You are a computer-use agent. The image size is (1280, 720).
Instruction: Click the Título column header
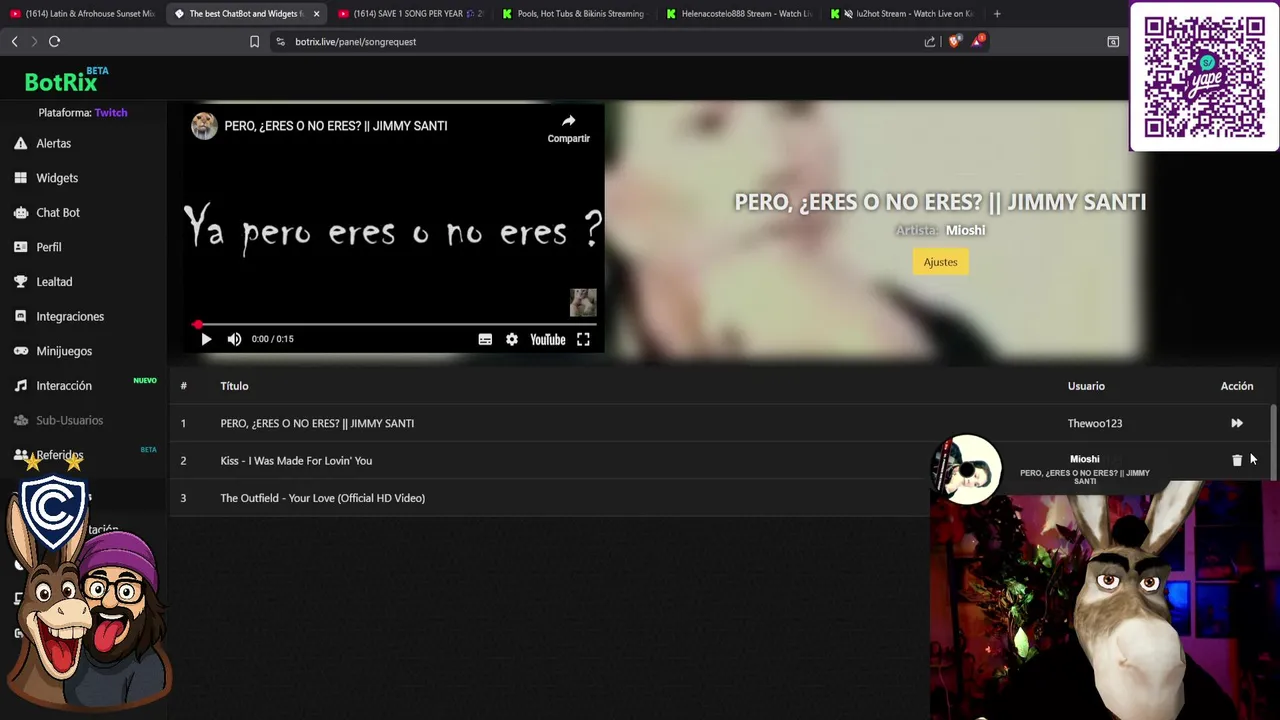[234, 386]
